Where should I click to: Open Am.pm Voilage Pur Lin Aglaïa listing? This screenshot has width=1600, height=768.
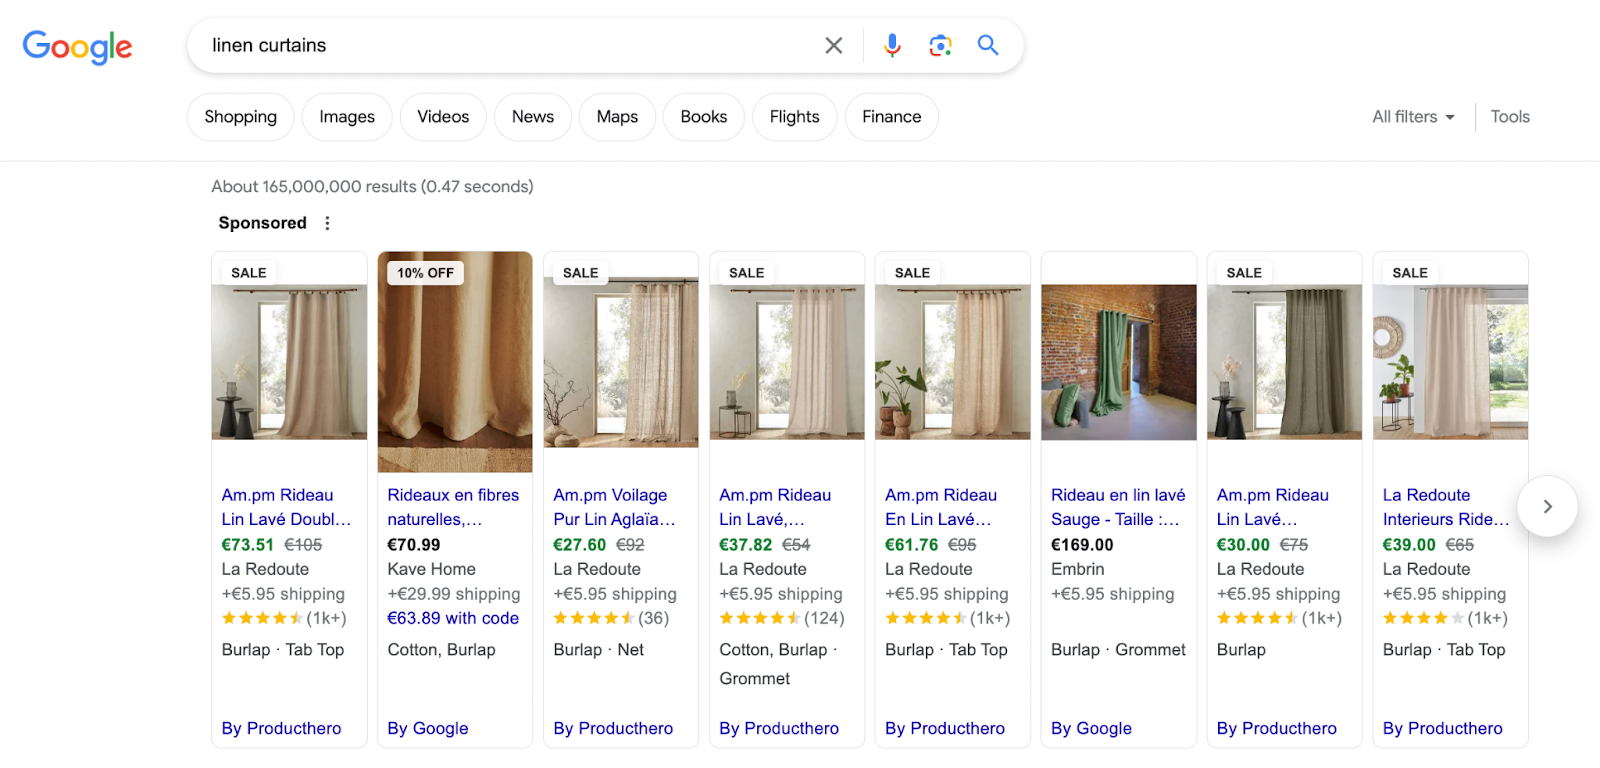(614, 507)
